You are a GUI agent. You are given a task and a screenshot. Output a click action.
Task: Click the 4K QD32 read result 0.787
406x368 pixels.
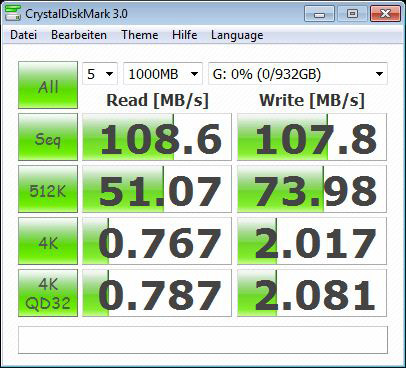[x=157, y=293]
